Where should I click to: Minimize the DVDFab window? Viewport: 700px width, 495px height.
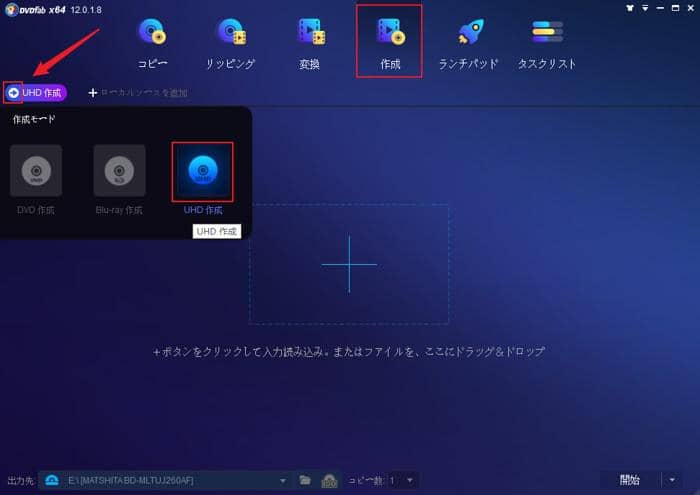pos(660,8)
